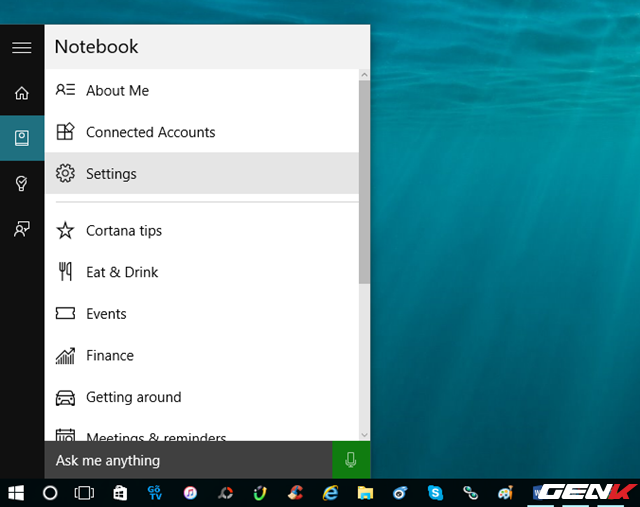Click the Finance chart icon
The height and width of the screenshot is (507, 640).
(x=65, y=356)
